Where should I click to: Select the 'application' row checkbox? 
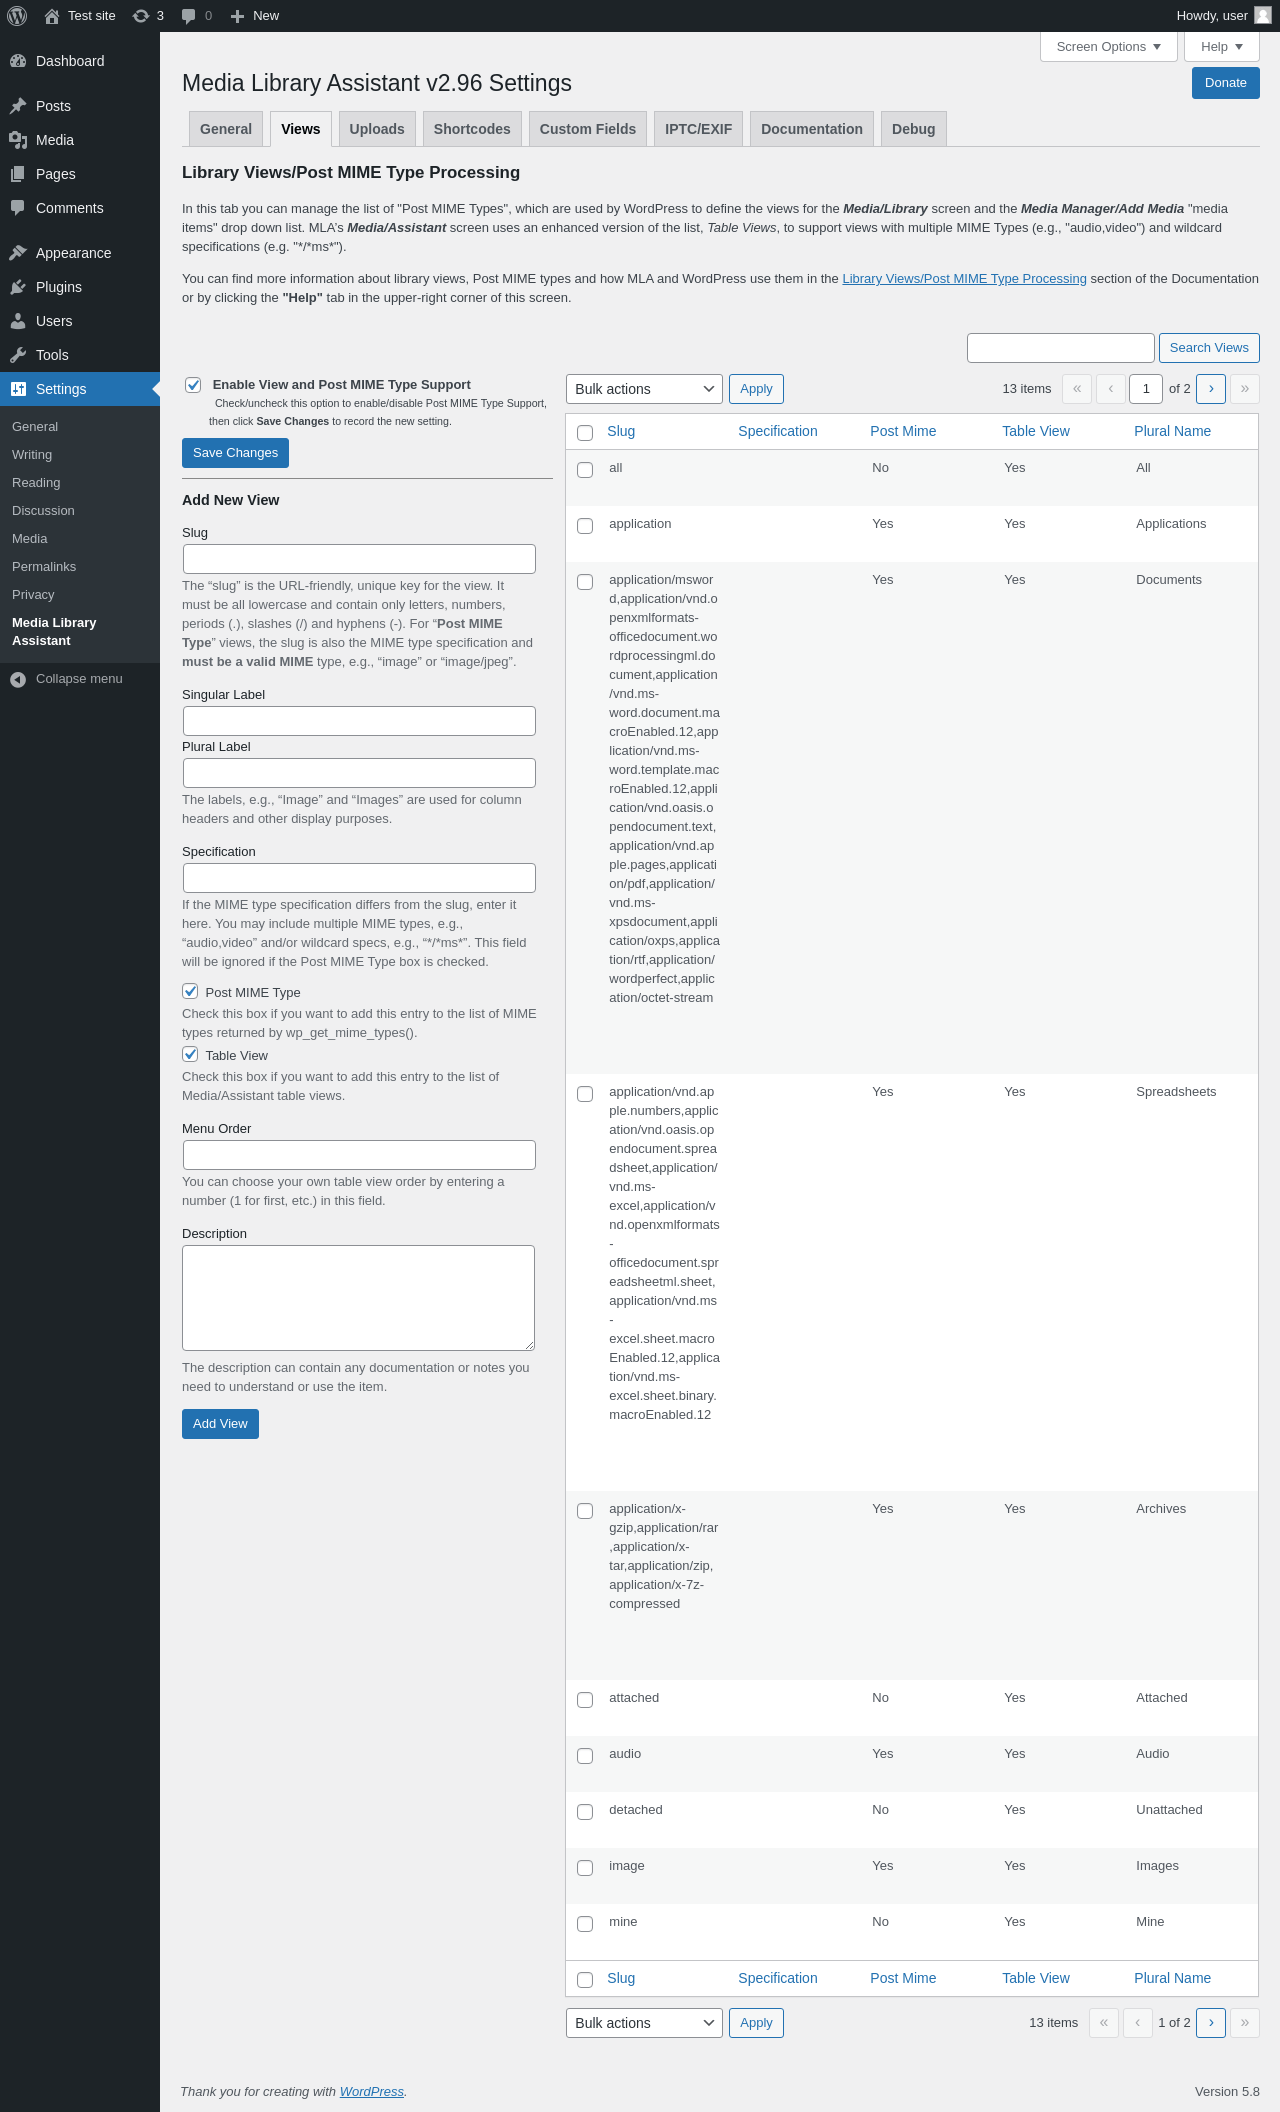point(585,526)
